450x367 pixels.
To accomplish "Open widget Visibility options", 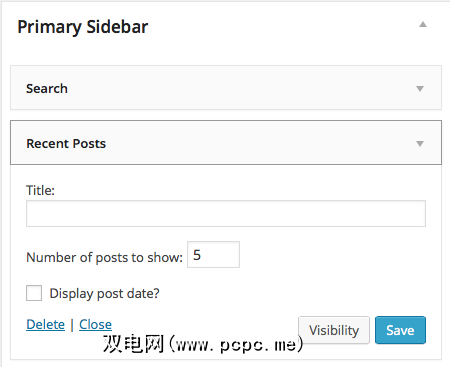I will (x=334, y=330).
